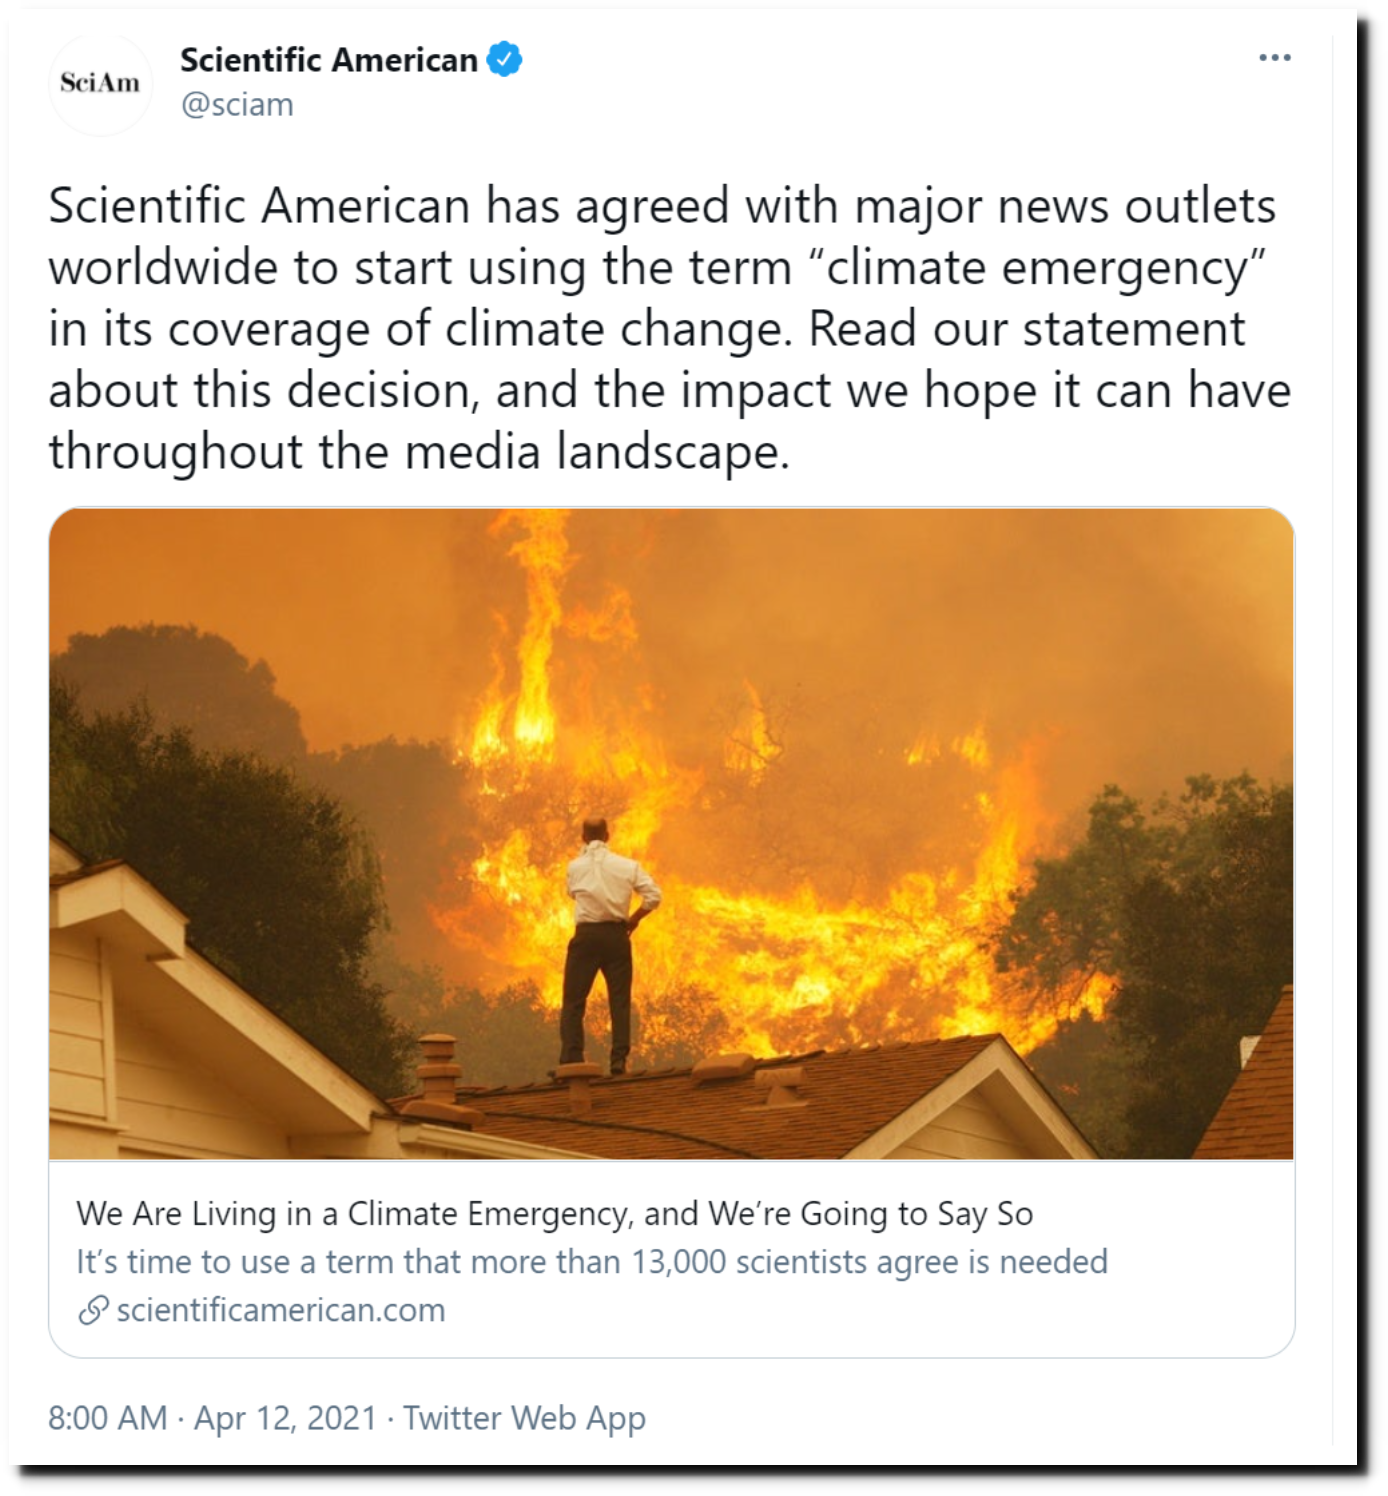
Task: Open the scientificamerican.com domain link
Action: pos(281,1310)
